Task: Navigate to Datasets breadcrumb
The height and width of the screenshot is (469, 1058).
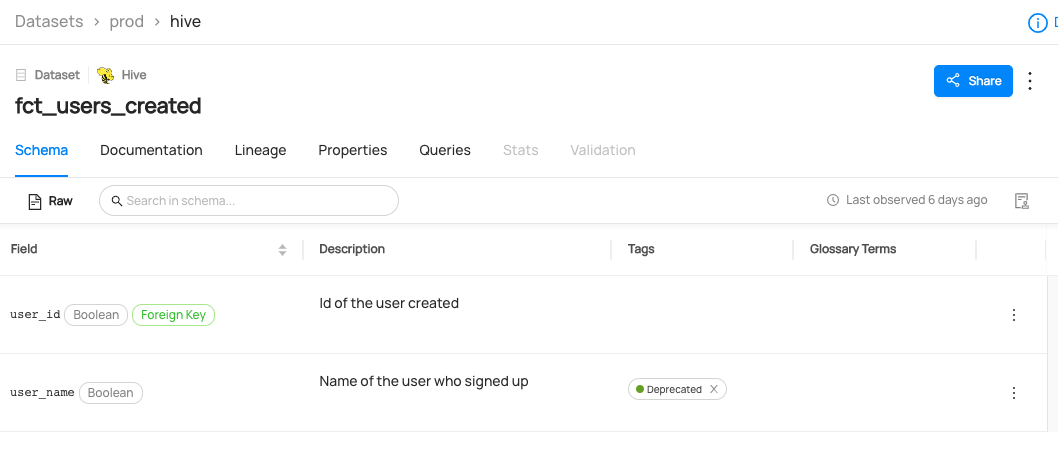Action: (x=48, y=21)
